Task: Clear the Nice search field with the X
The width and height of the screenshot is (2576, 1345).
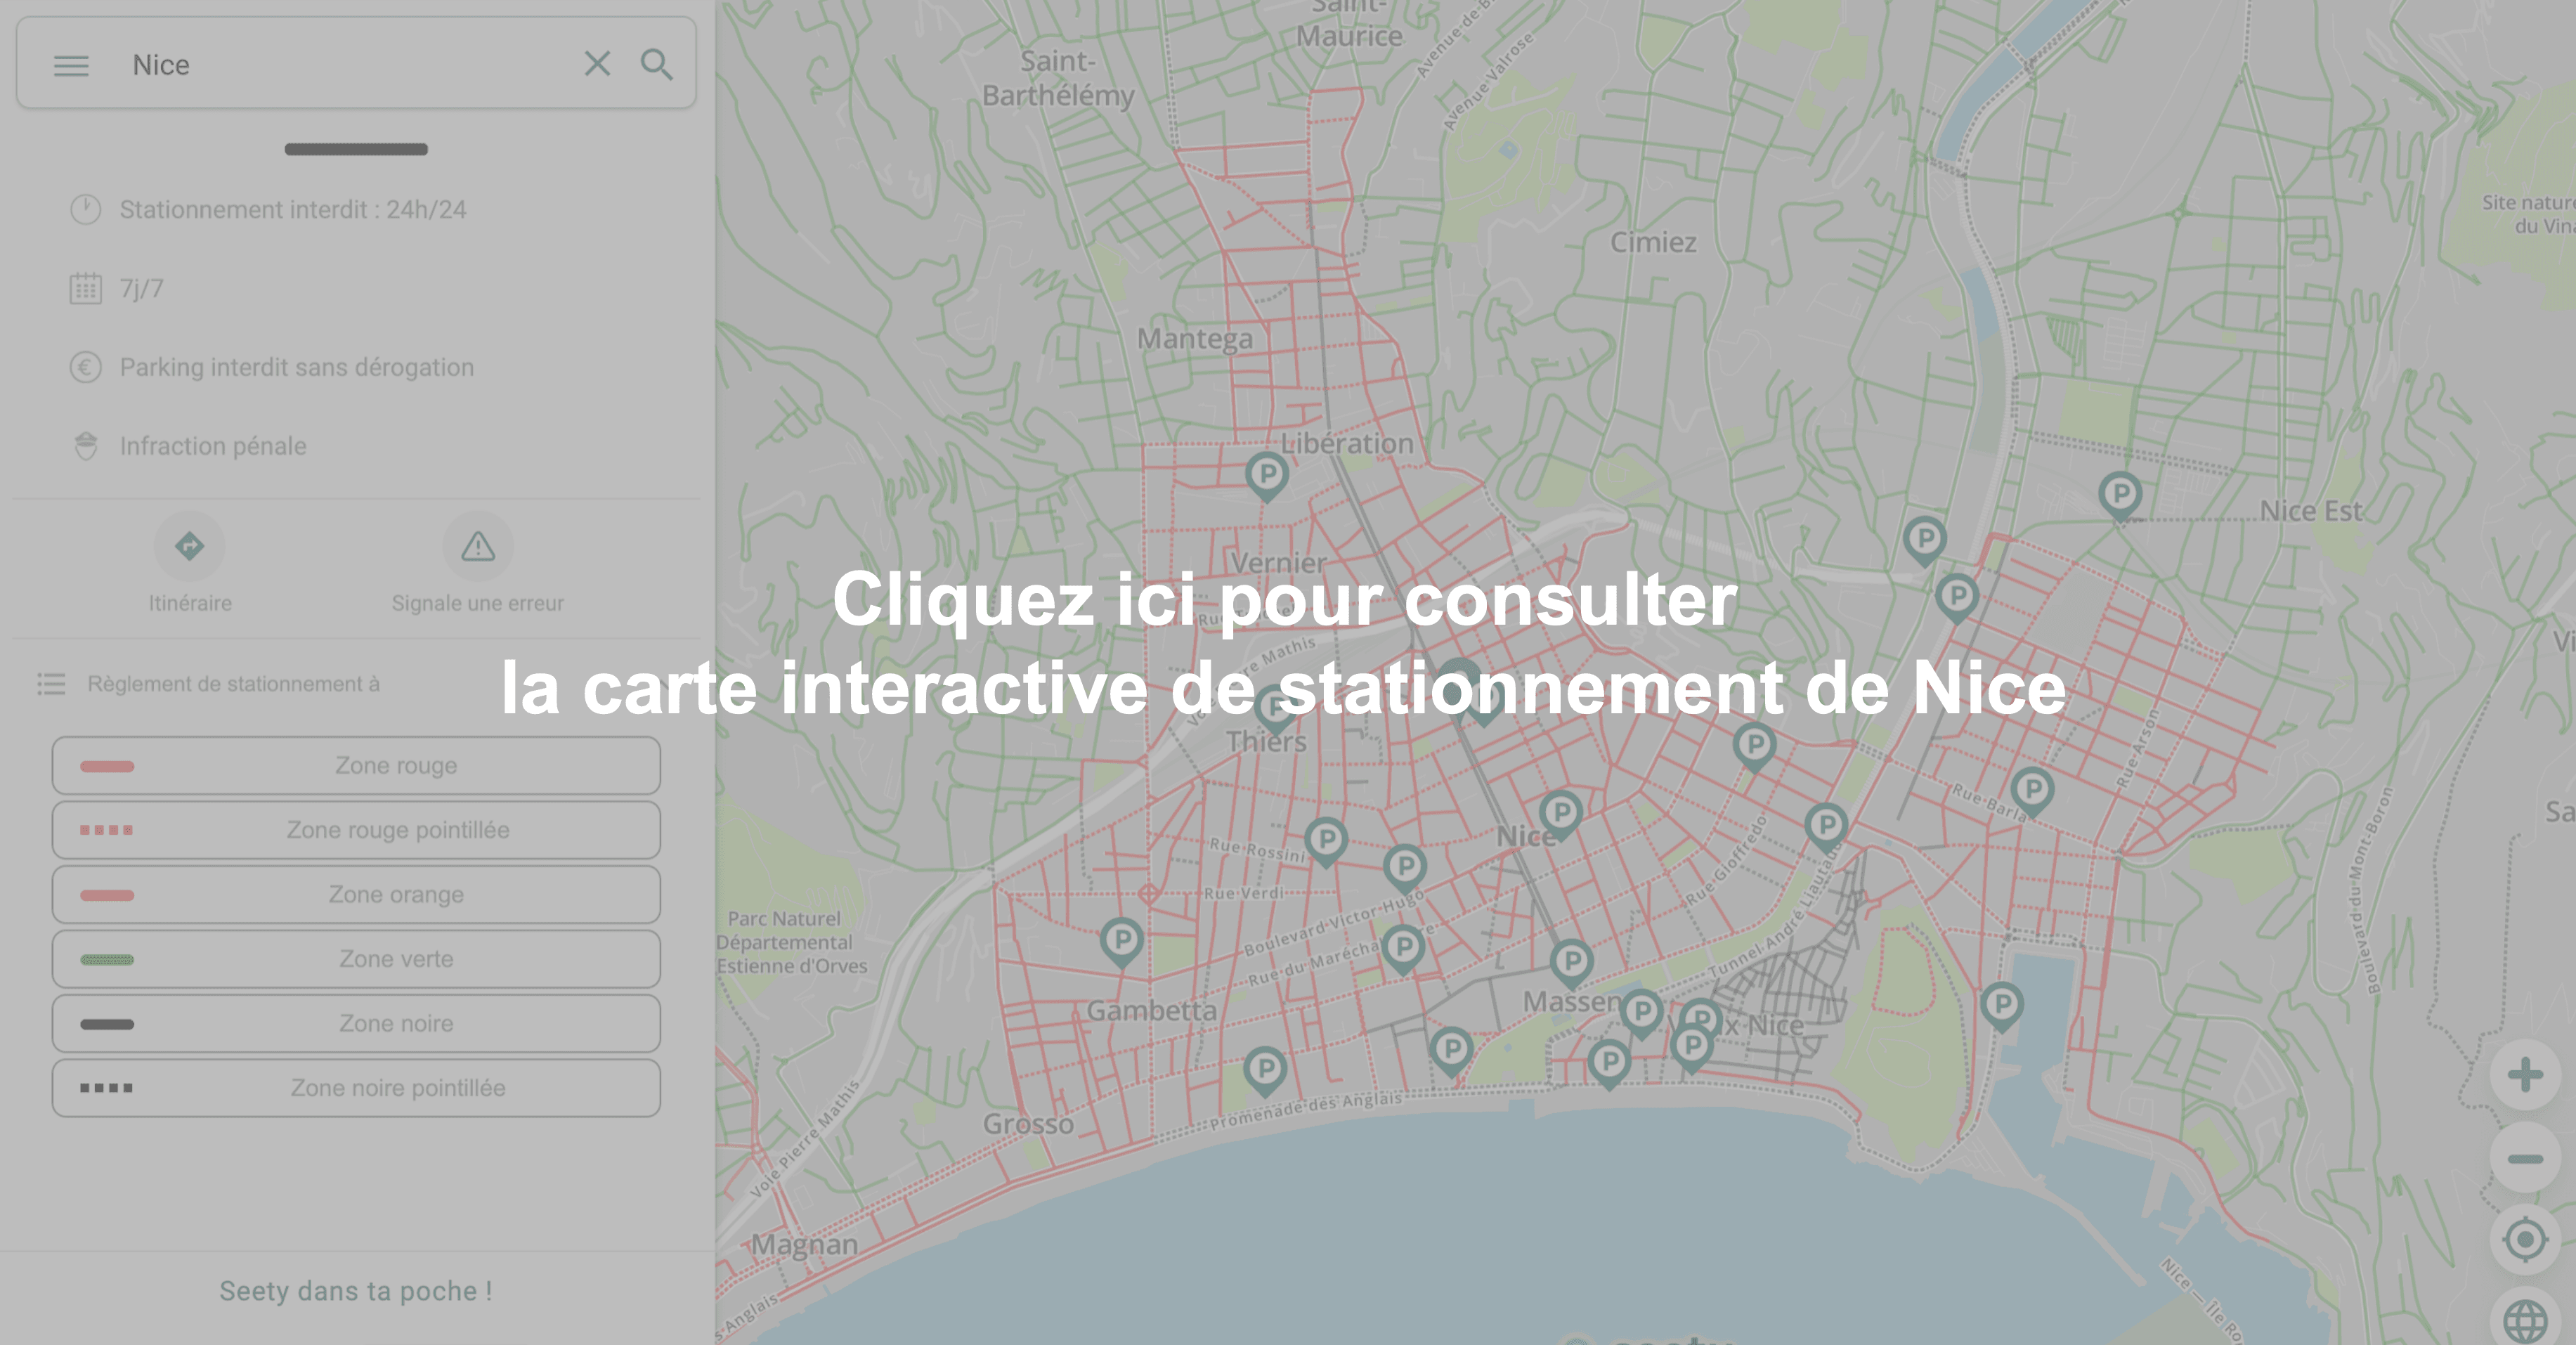Action: [597, 63]
